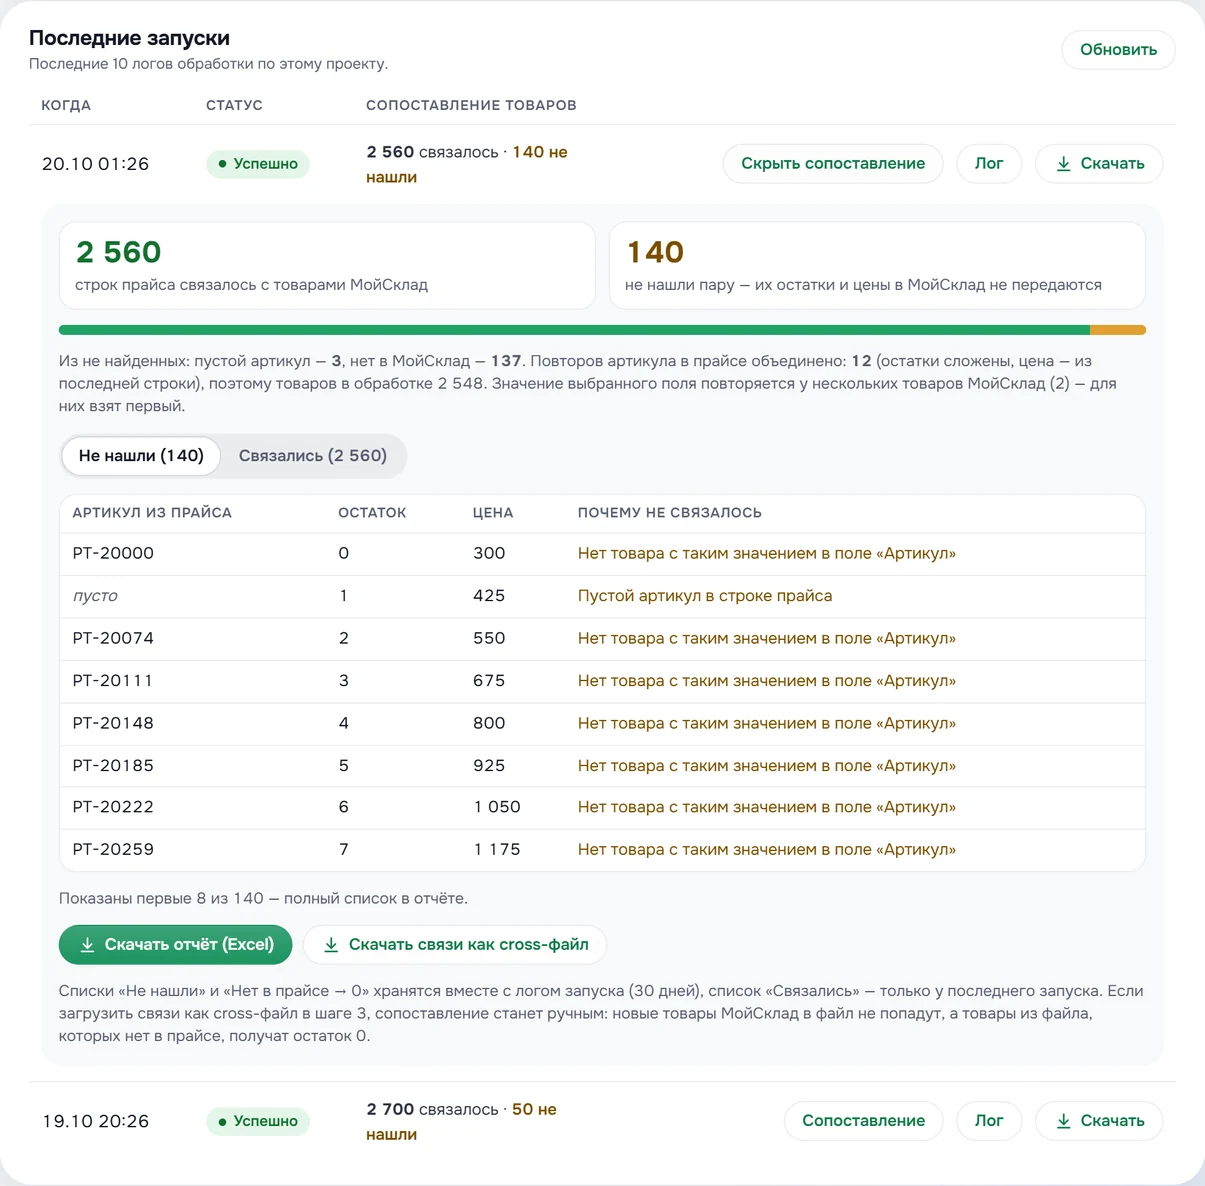Expand Сопоставление for 19.10 20:26 run
1205x1186 pixels.
863,1121
